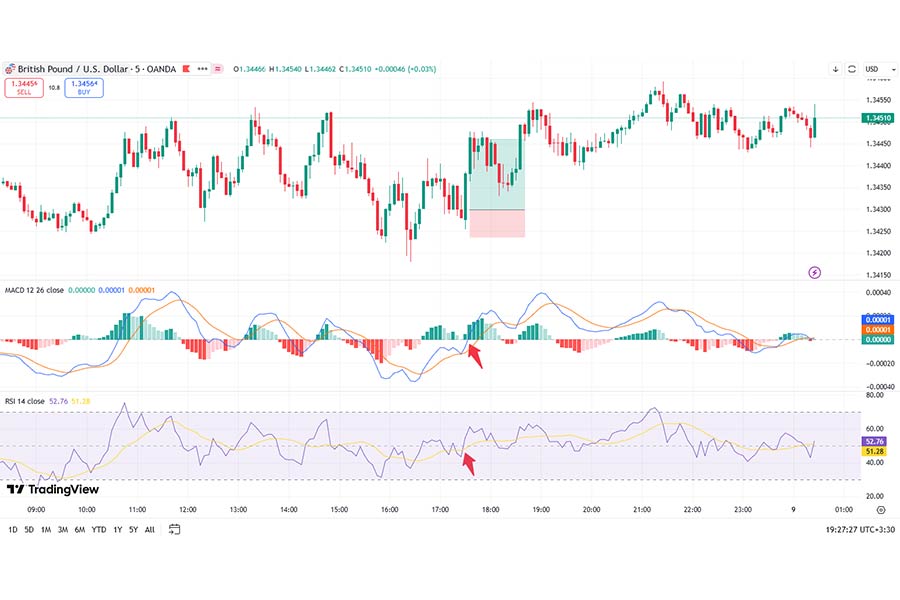This screenshot has width=900, height=600.
Task: Select the 5Y time range
Action: click(x=133, y=530)
